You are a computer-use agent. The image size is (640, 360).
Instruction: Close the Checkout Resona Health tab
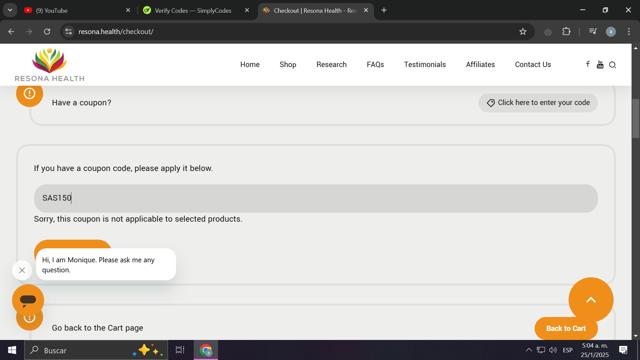[366, 10]
